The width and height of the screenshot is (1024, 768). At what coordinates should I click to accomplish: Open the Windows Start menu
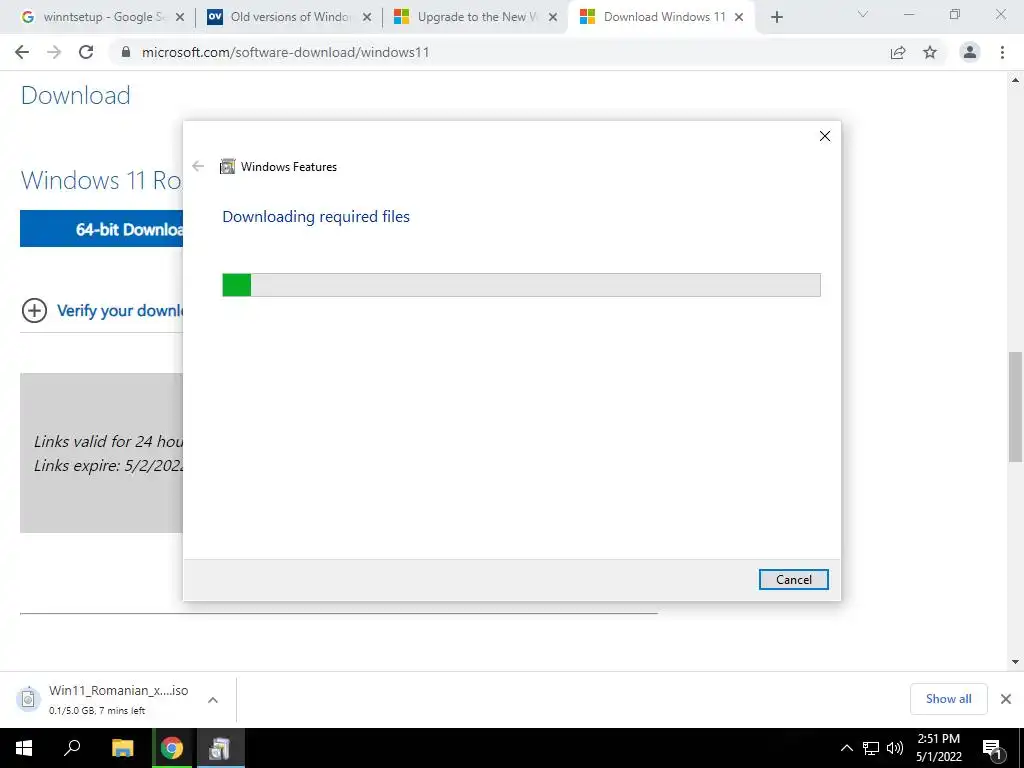24,748
